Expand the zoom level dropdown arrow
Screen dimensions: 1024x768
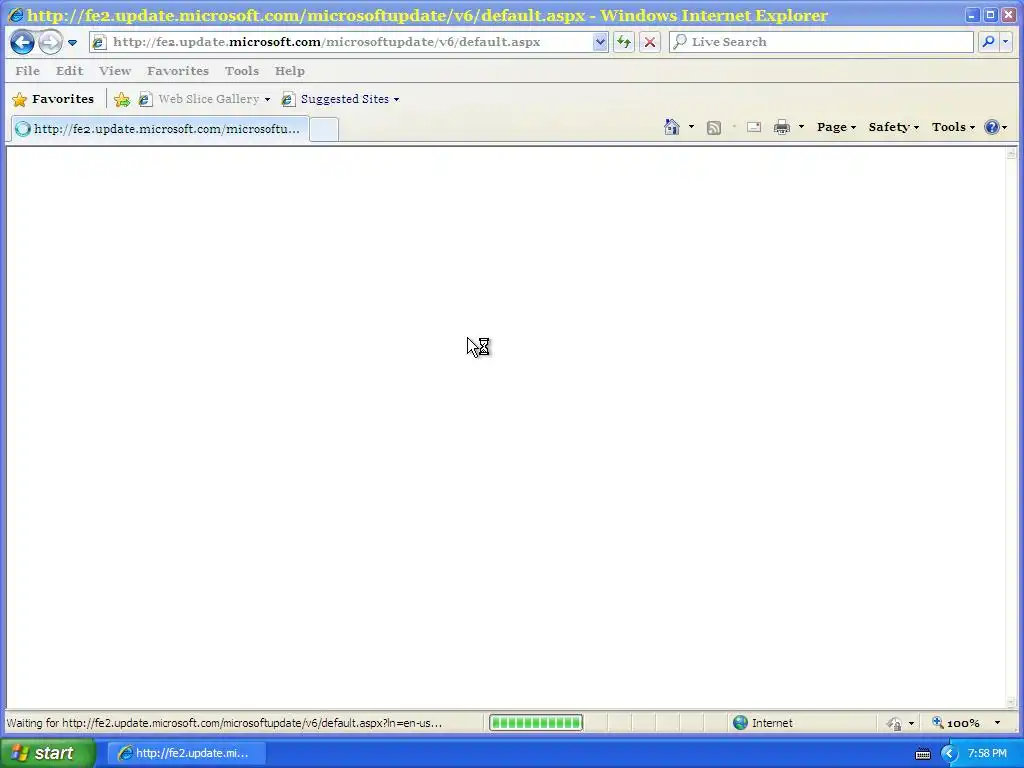click(997, 723)
